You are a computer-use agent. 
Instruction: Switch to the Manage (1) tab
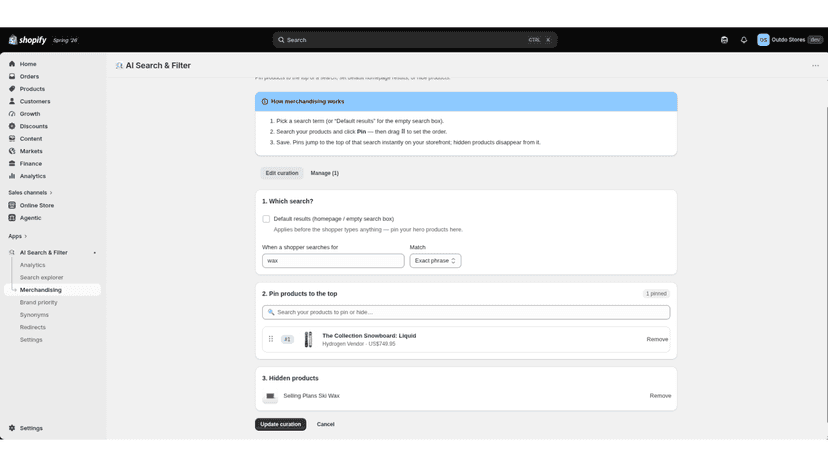[324, 173]
